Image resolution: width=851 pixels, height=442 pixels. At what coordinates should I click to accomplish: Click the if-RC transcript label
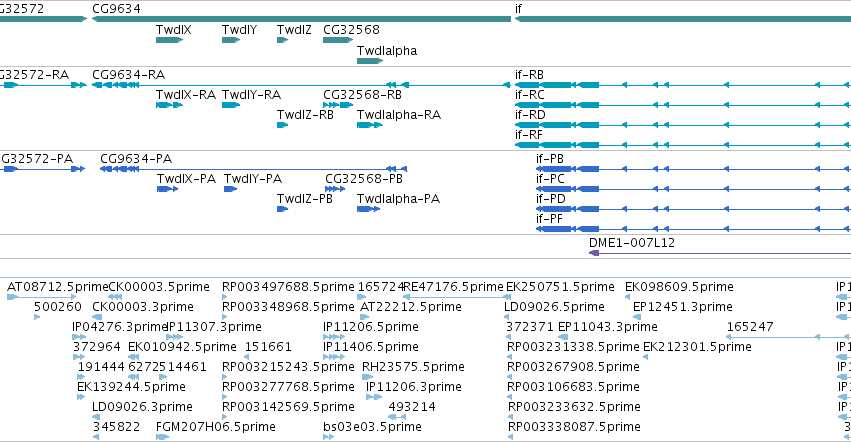(x=530, y=94)
